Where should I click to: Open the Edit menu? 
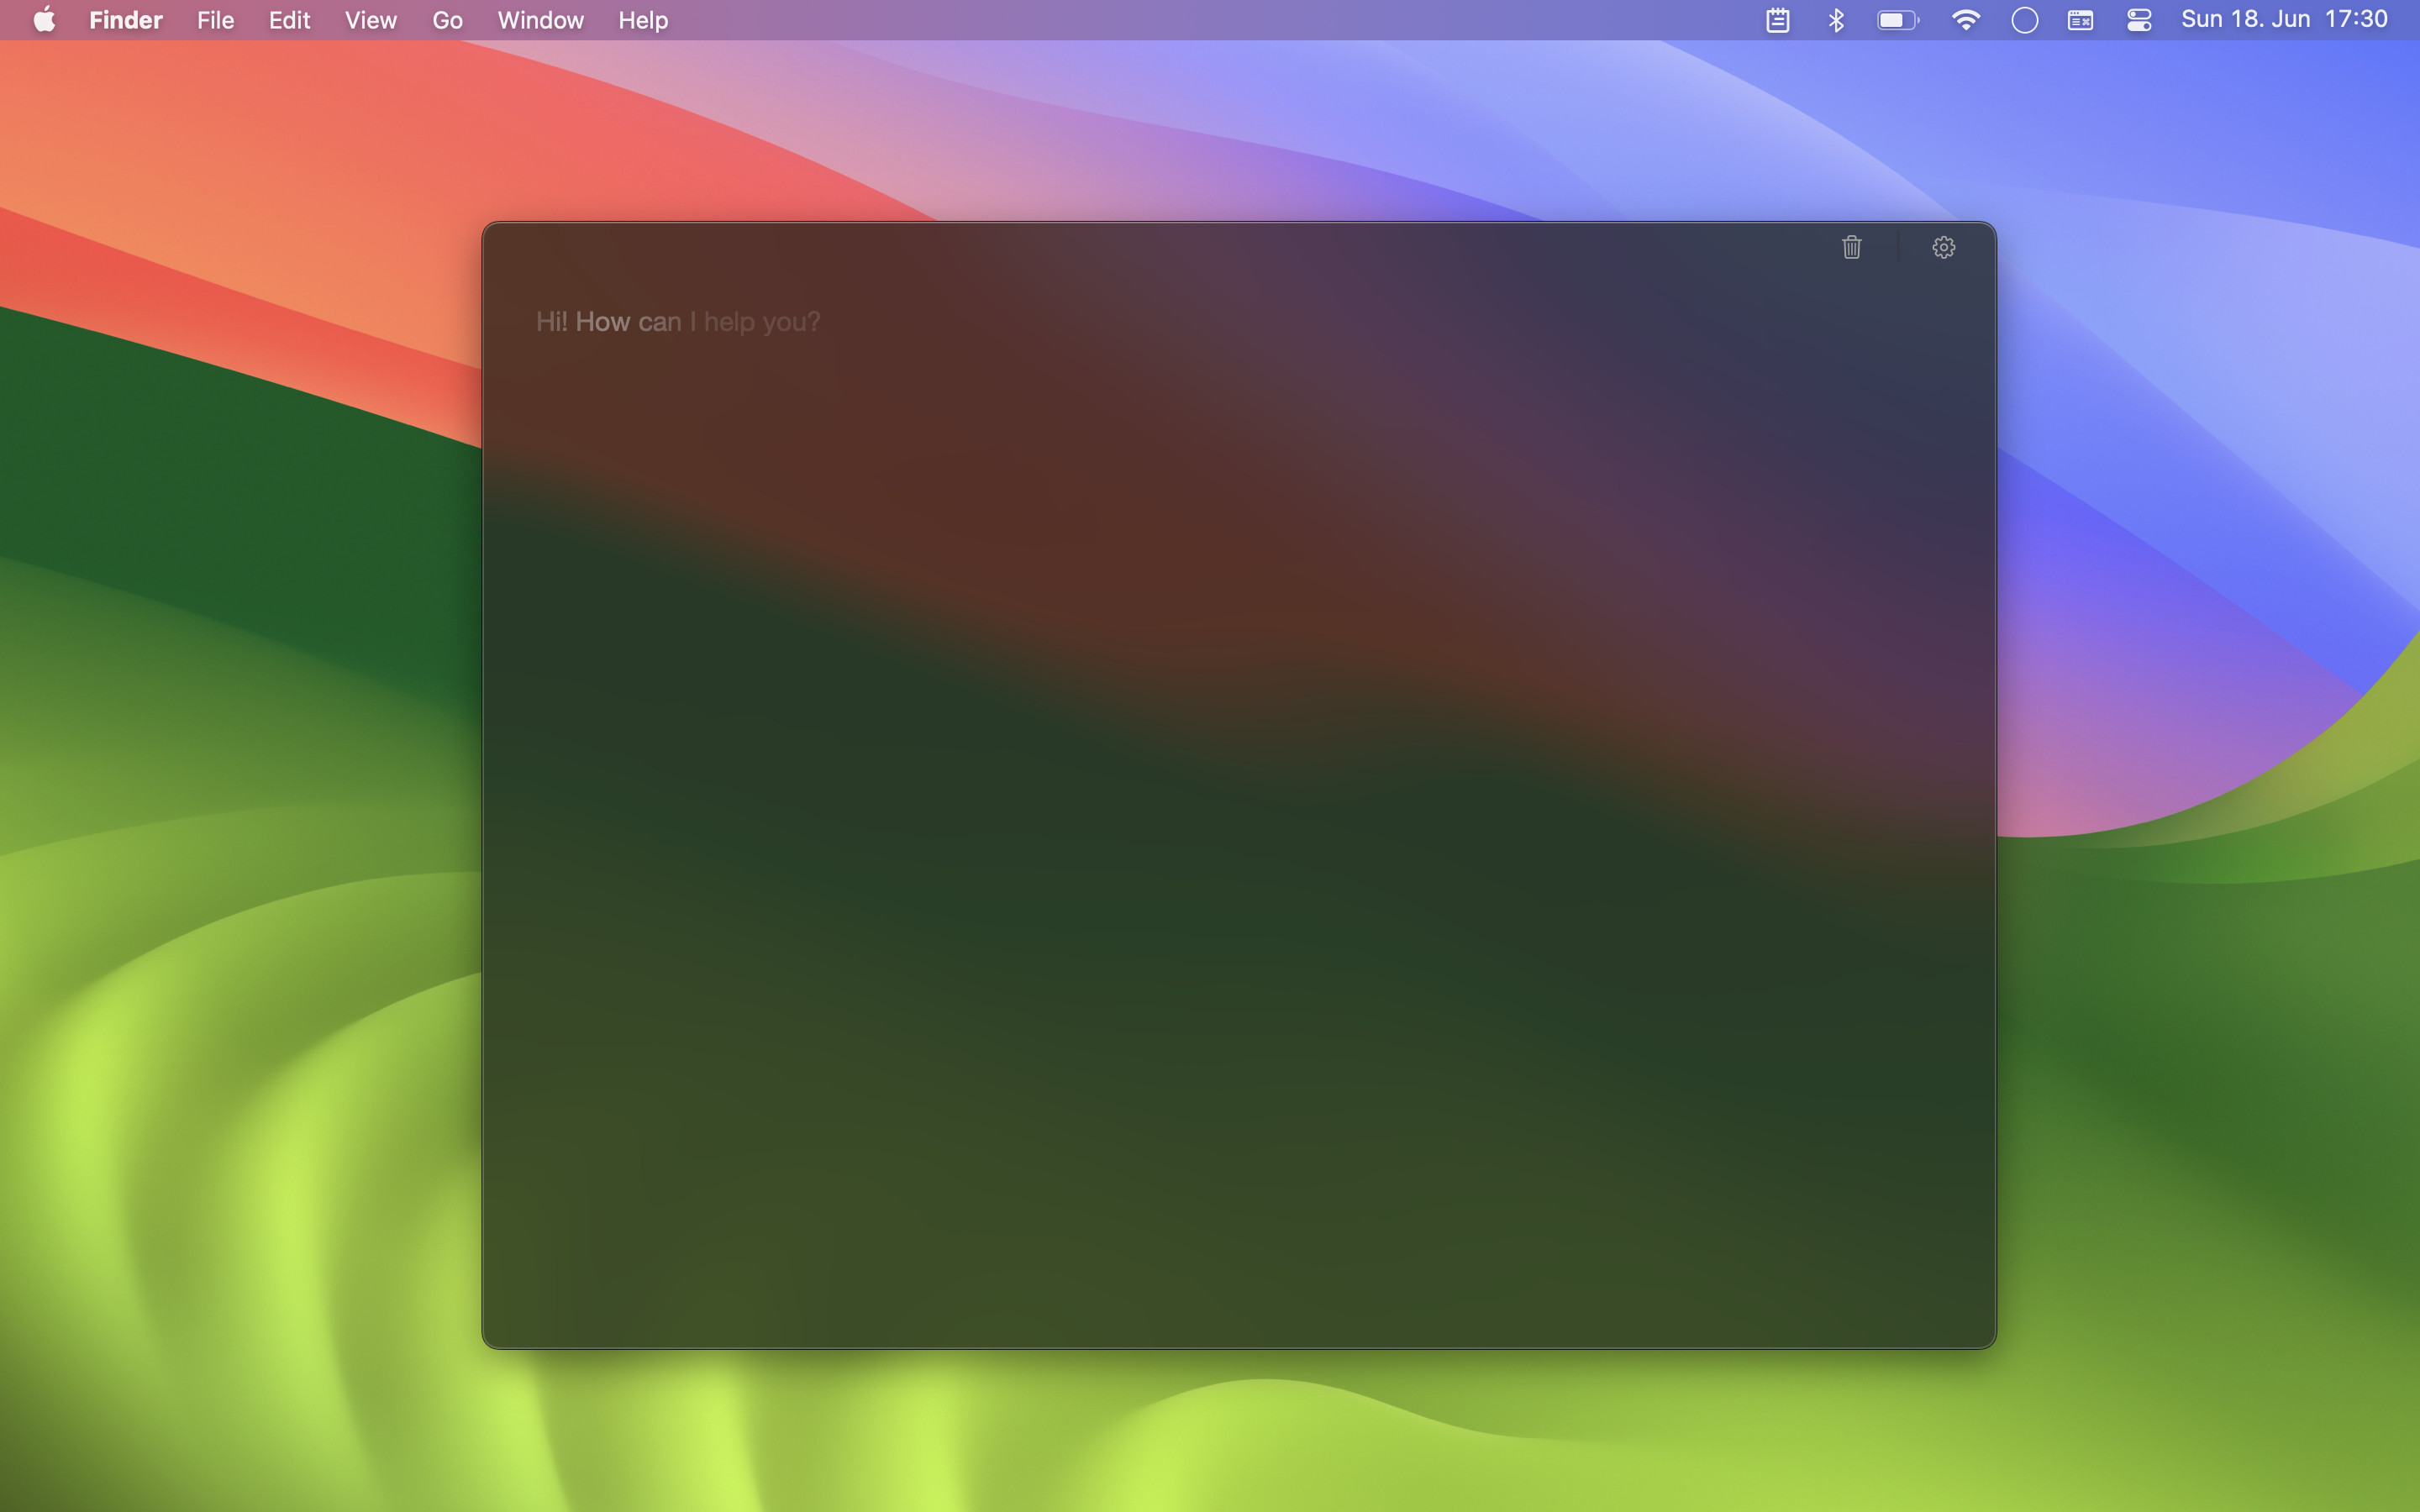pos(289,20)
